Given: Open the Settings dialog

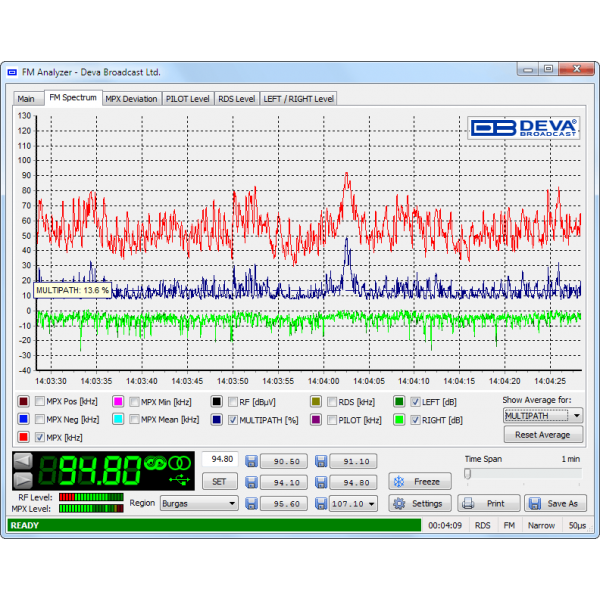Looking at the screenshot, I should coord(420,504).
